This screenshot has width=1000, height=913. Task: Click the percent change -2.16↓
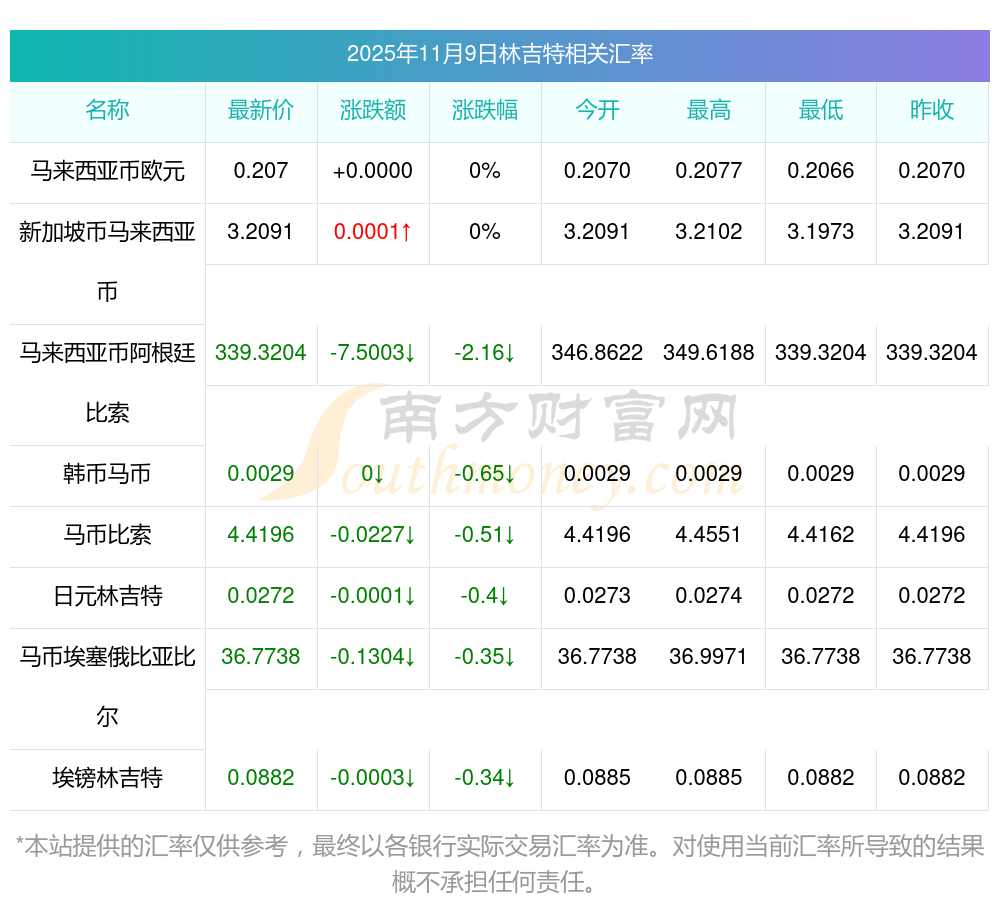tap(485, 353)
